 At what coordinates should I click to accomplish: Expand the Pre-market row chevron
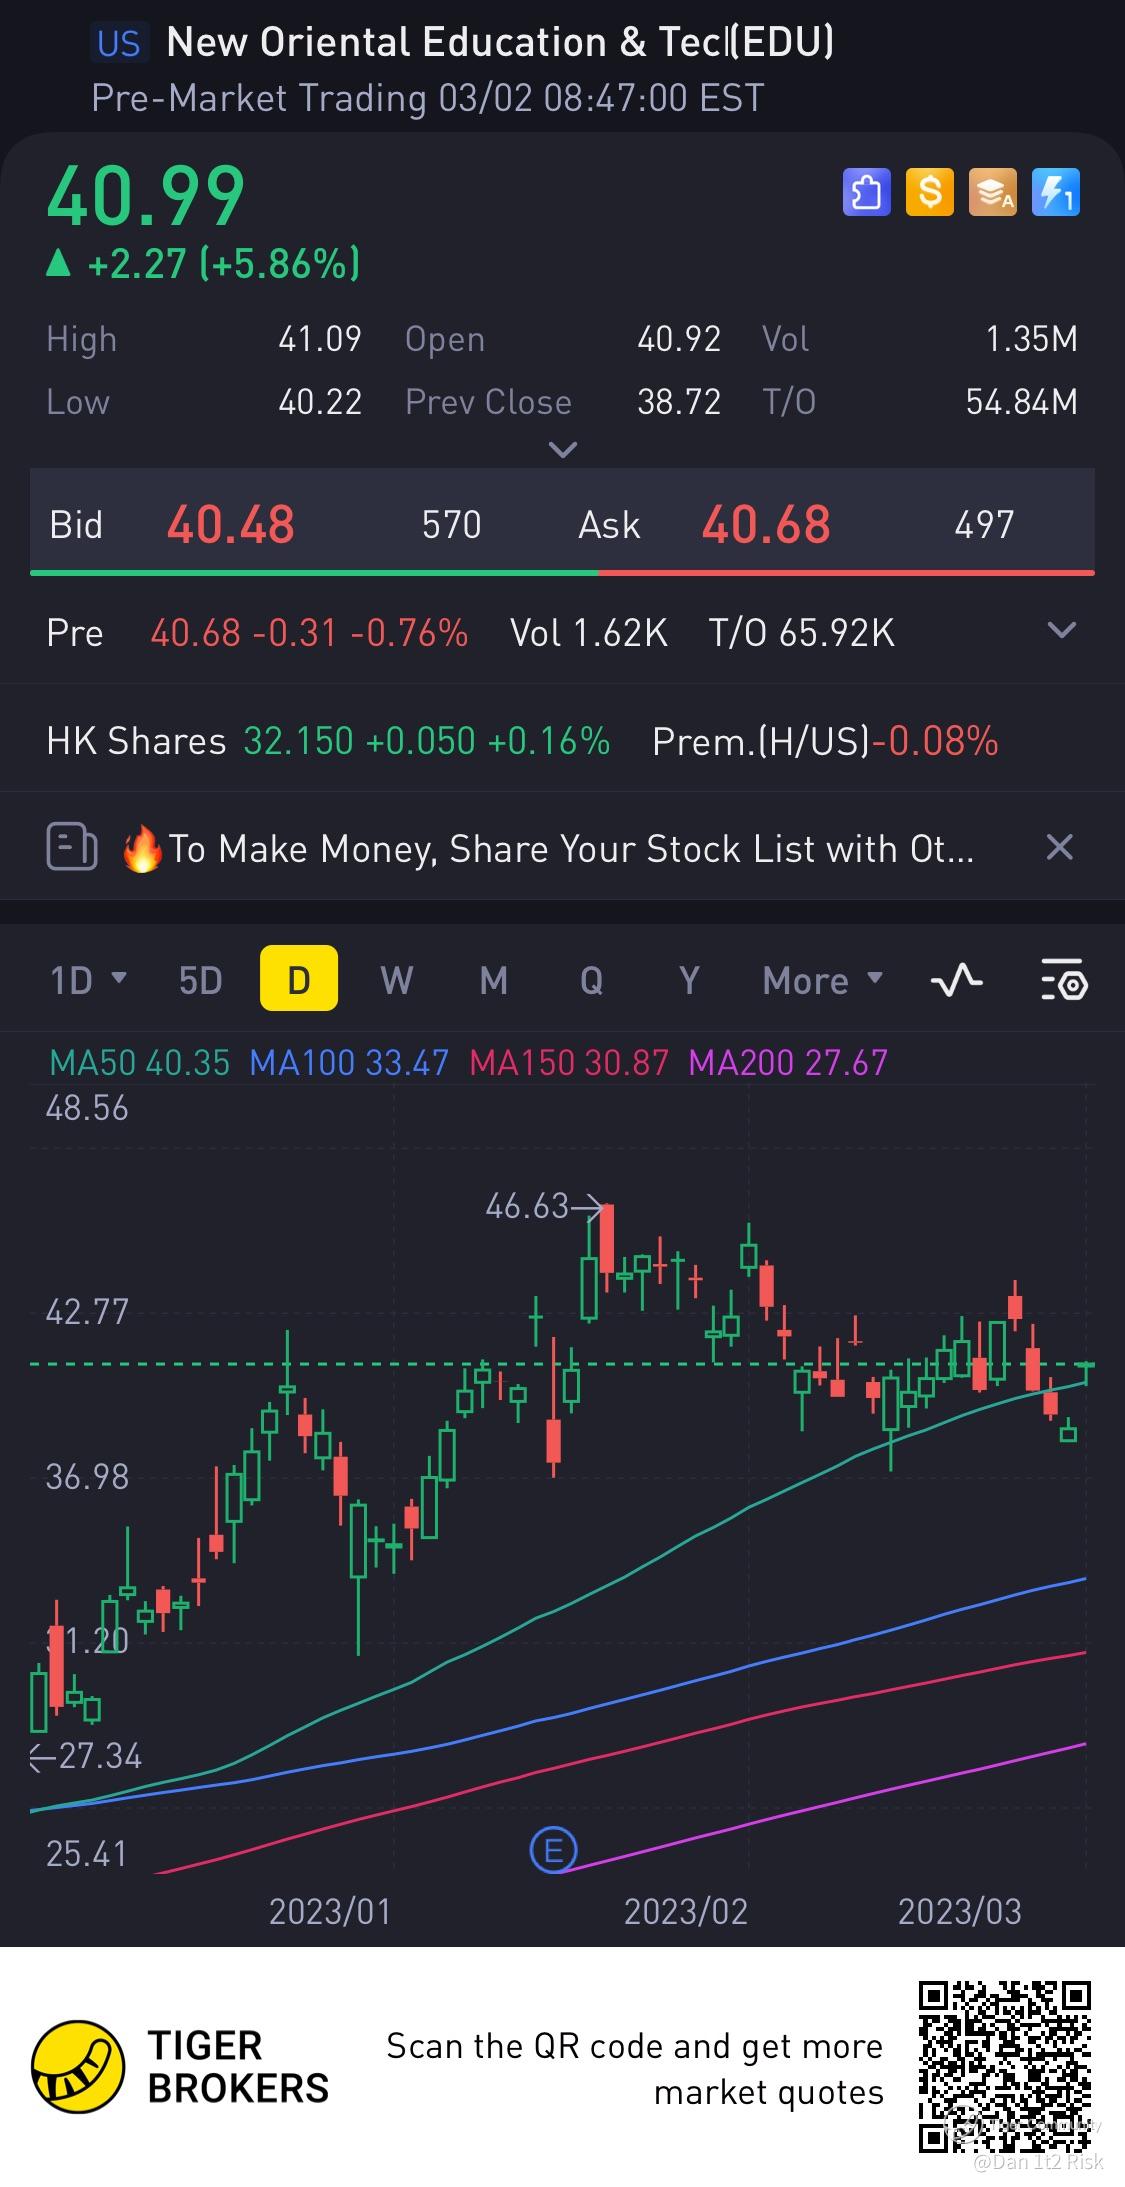(1061, 630)
